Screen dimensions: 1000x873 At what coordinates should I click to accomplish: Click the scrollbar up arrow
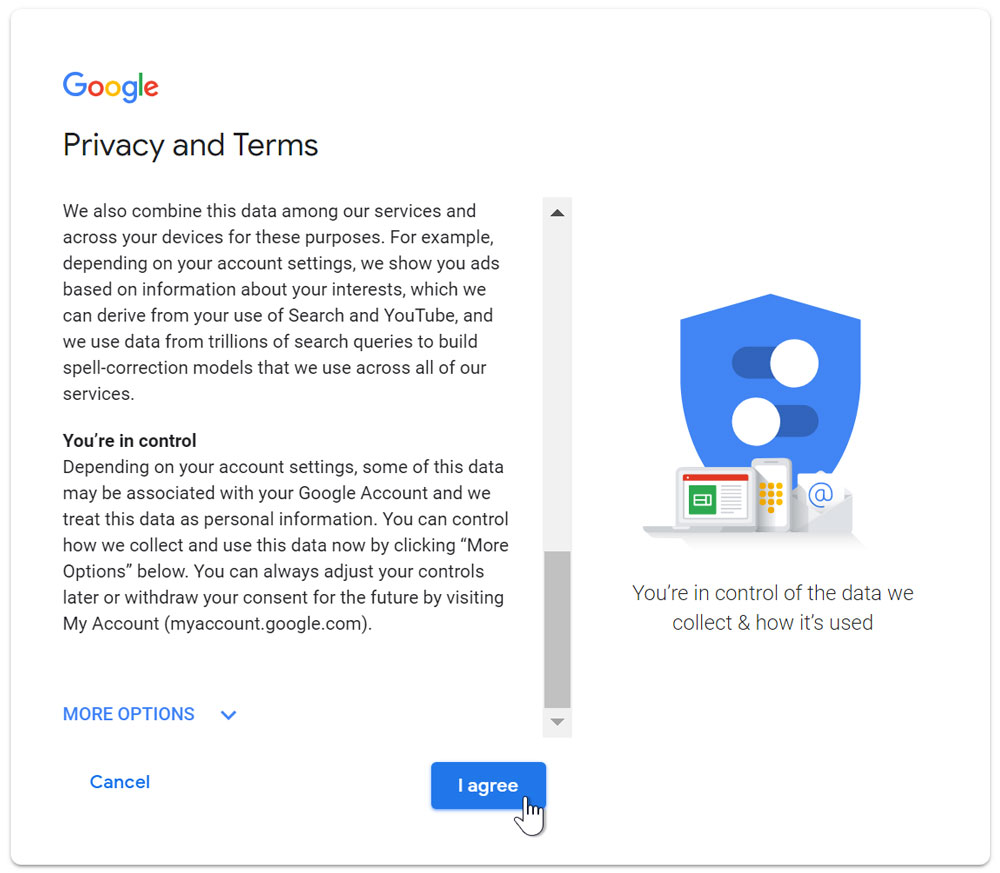[x=557, y=212]
